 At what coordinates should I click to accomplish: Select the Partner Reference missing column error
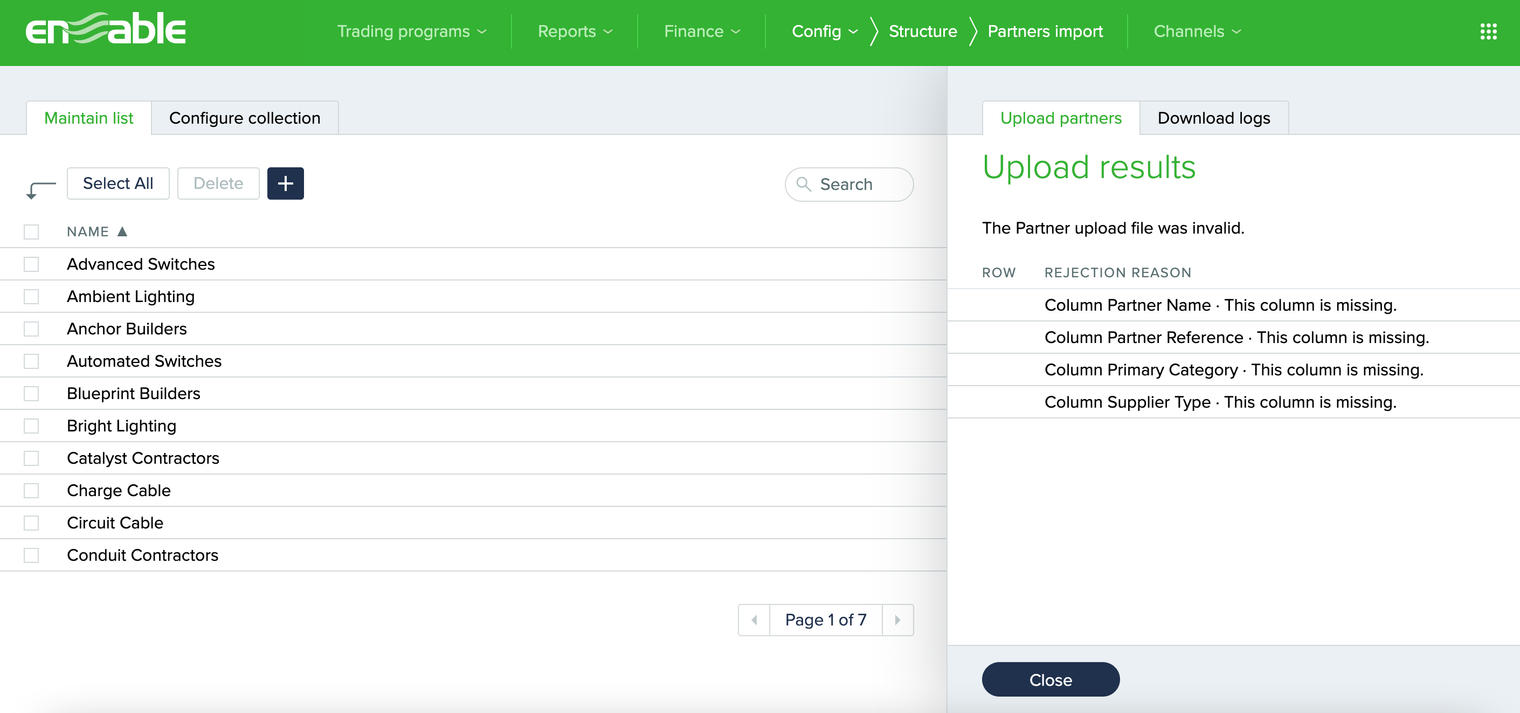[x=1237, y=337]
